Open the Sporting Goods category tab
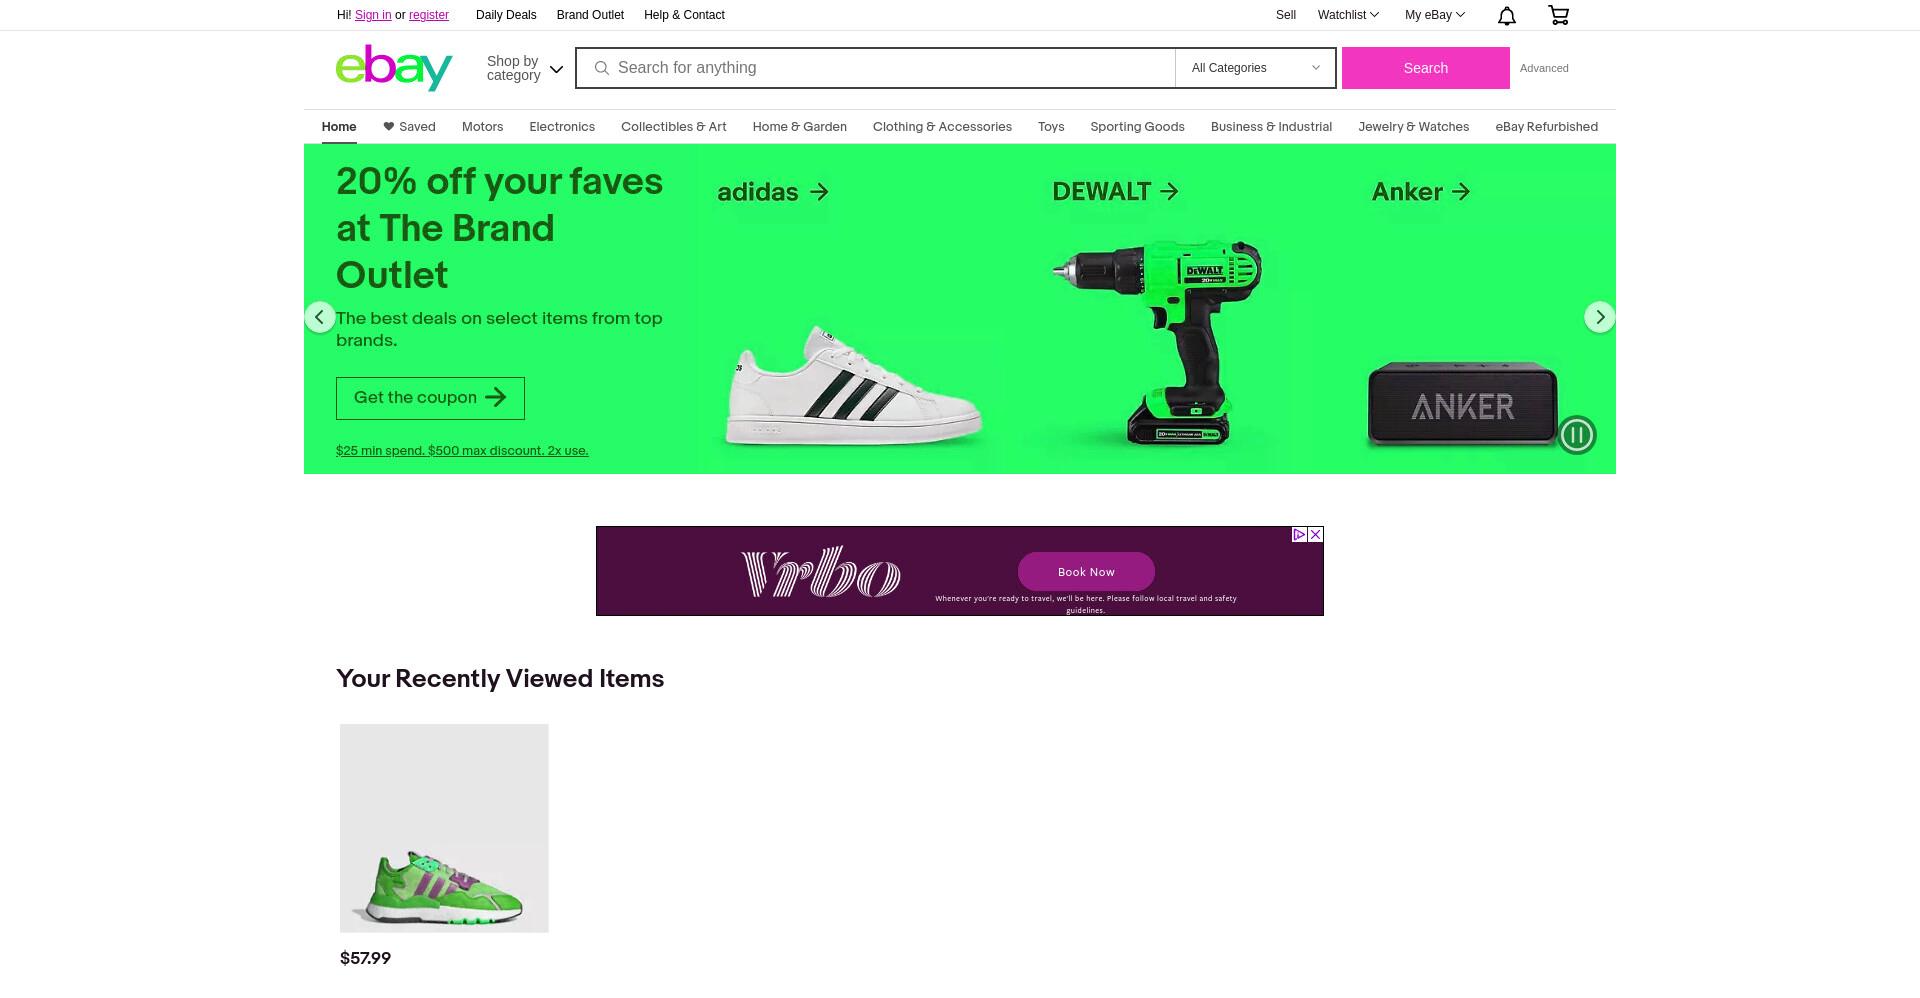Screen dimensions: 1920x998 (x=1137, y=127)
